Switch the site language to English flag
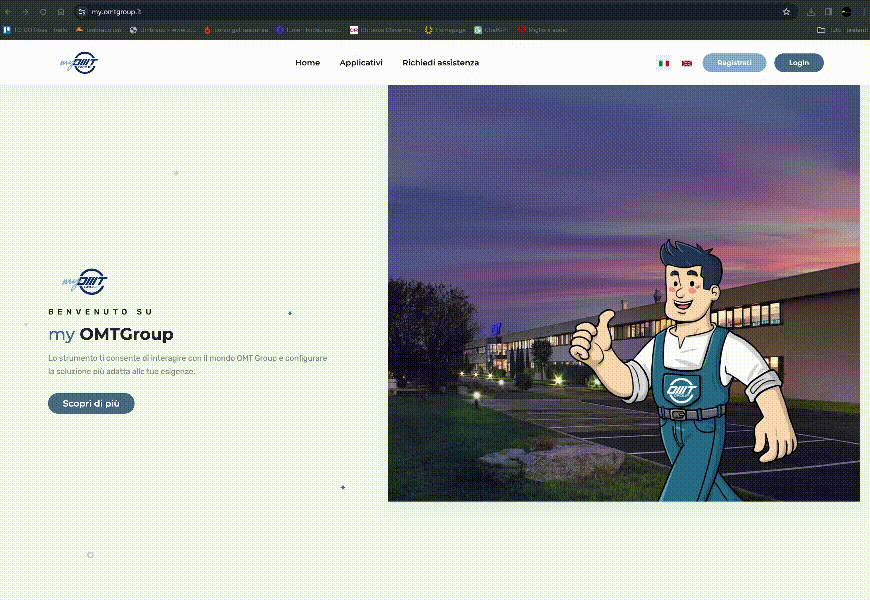 point(687,63)
